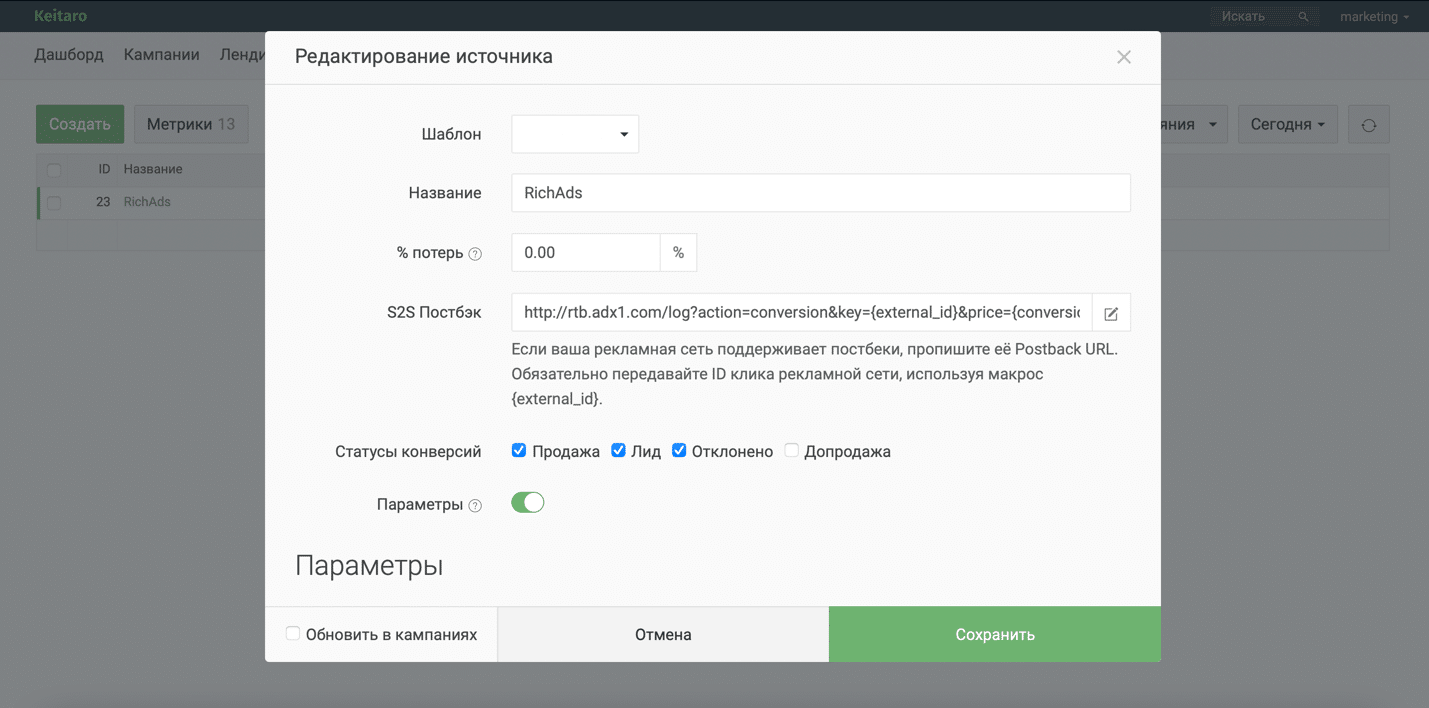Click the ID column header
This screenshot has height=708, width=1429.
click(104, 170)
